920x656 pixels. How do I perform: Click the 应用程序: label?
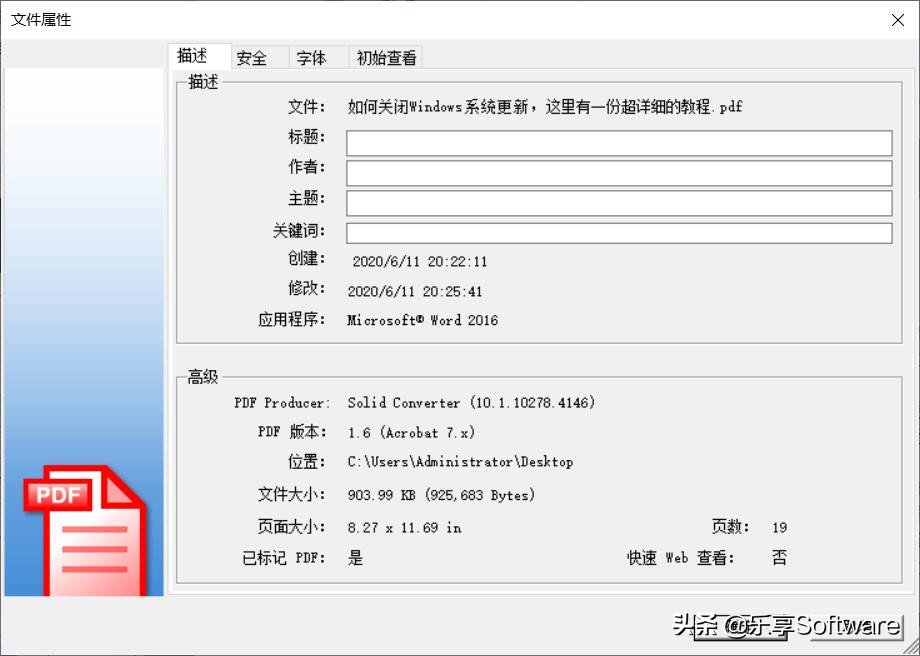(292, 320)
